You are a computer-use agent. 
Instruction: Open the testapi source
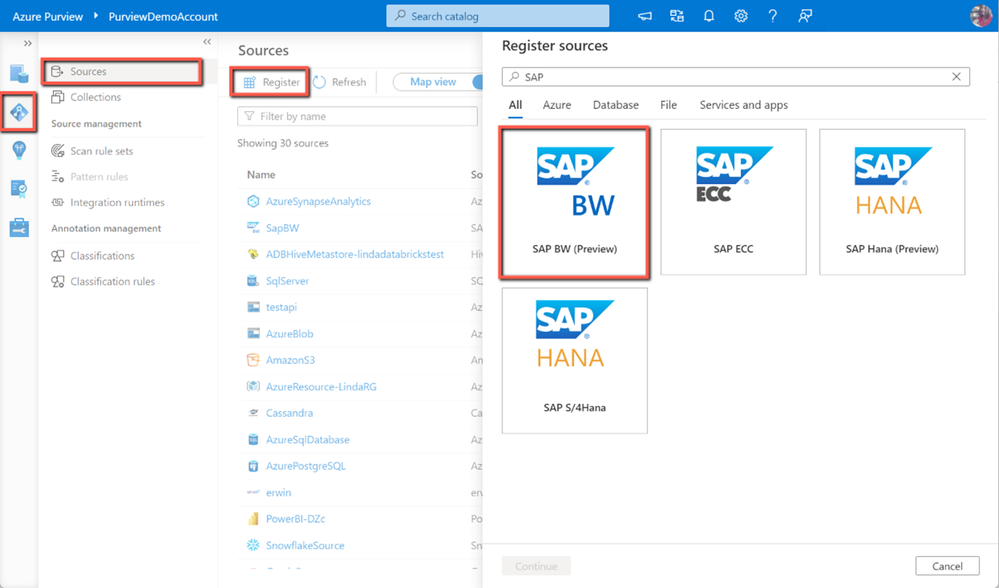click(x=281, y=307)
